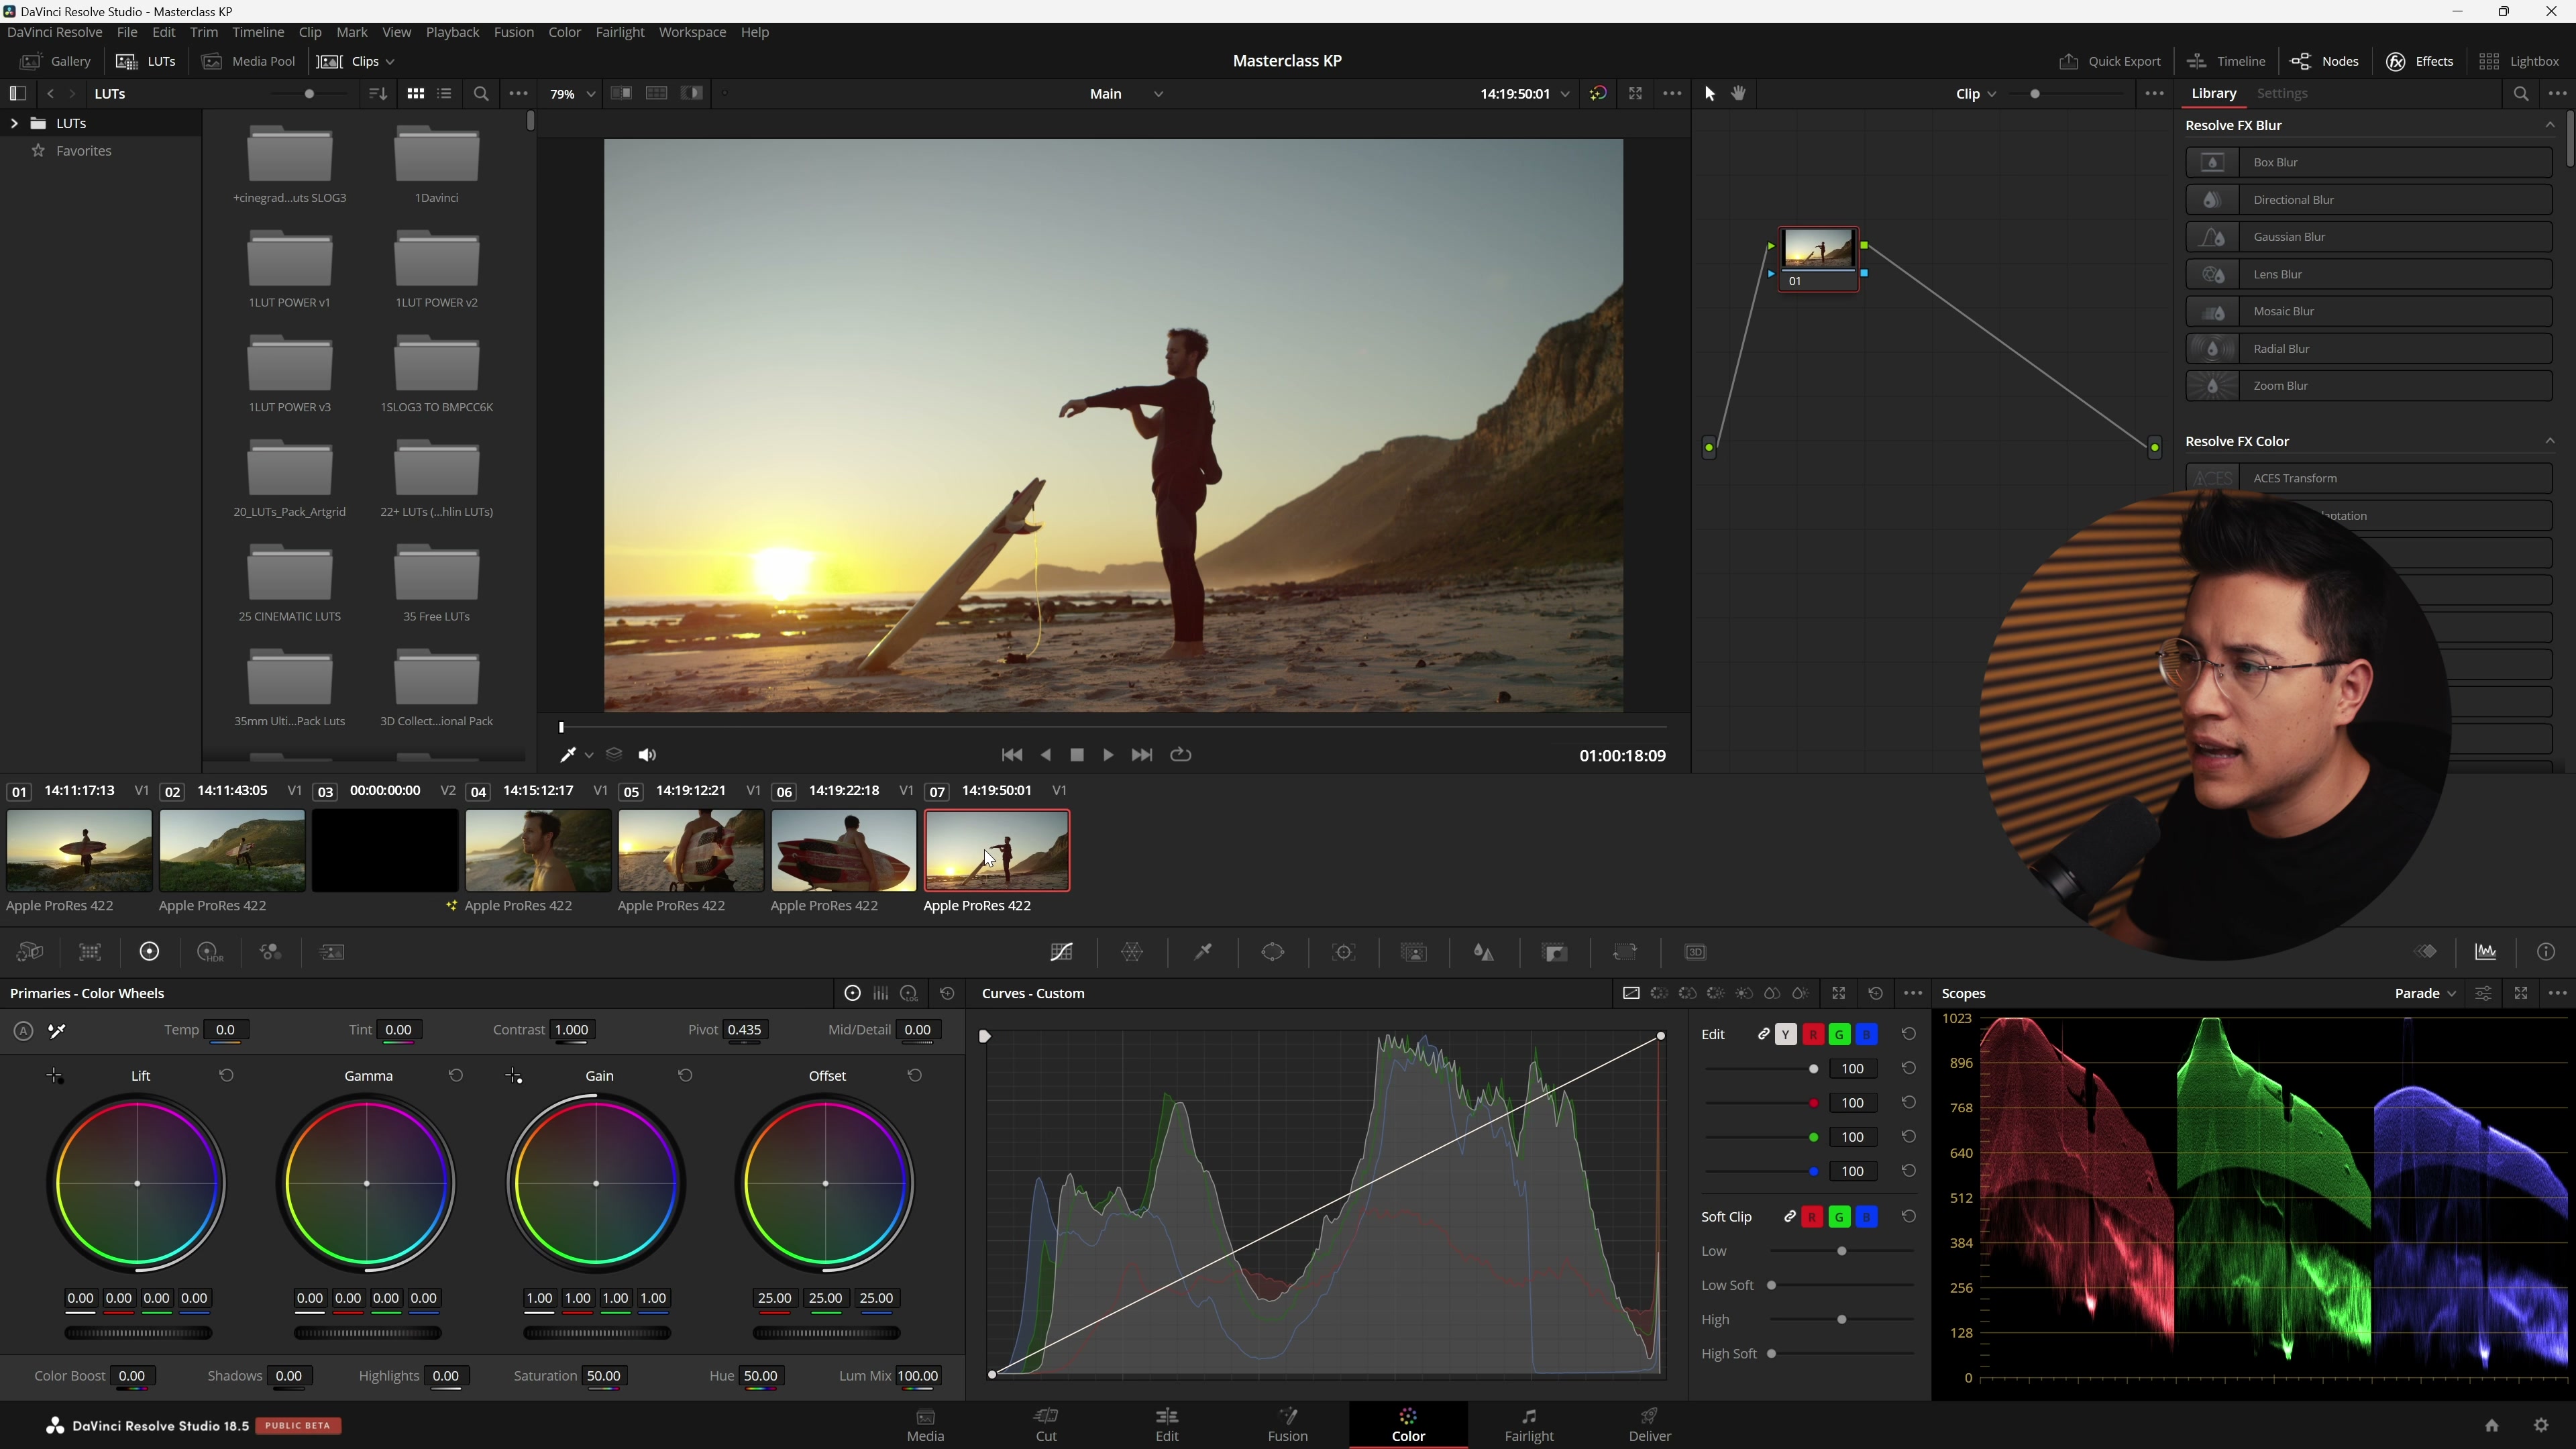The image size is (2576, 1449).
Task: Open the Magic Mask palette
Action: [x=1414, y=952]
